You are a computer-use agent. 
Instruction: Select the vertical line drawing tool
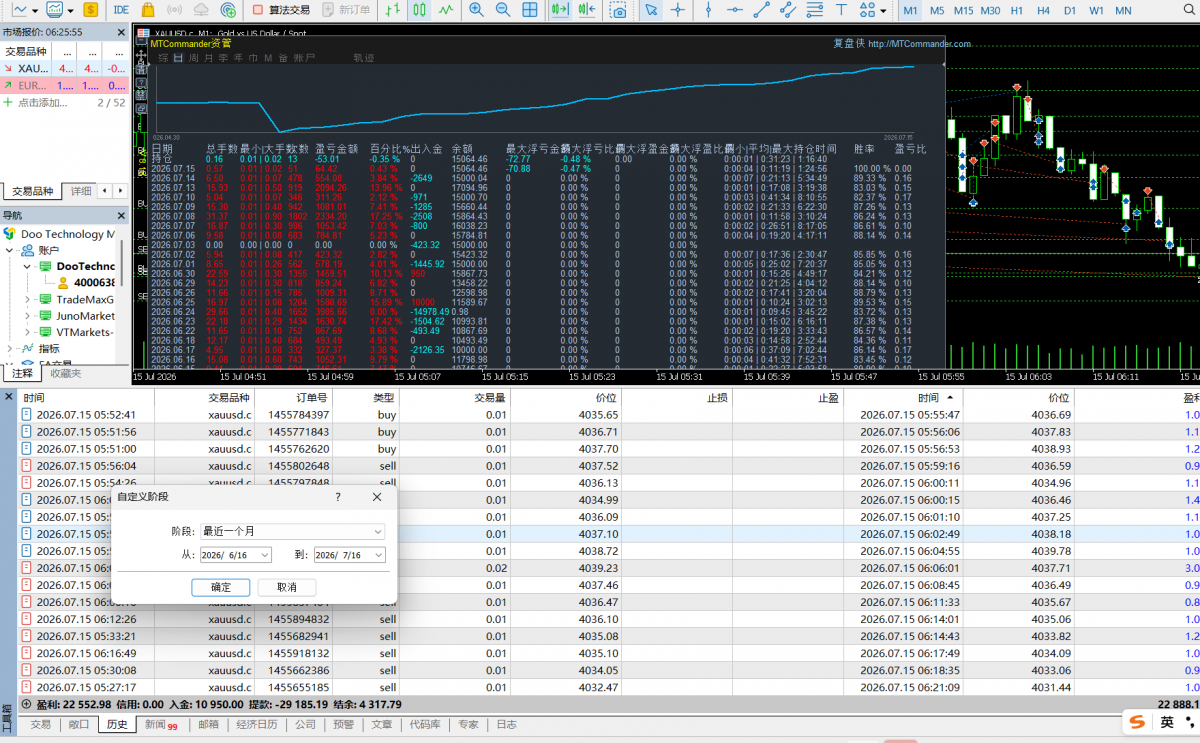click(708, 10)
